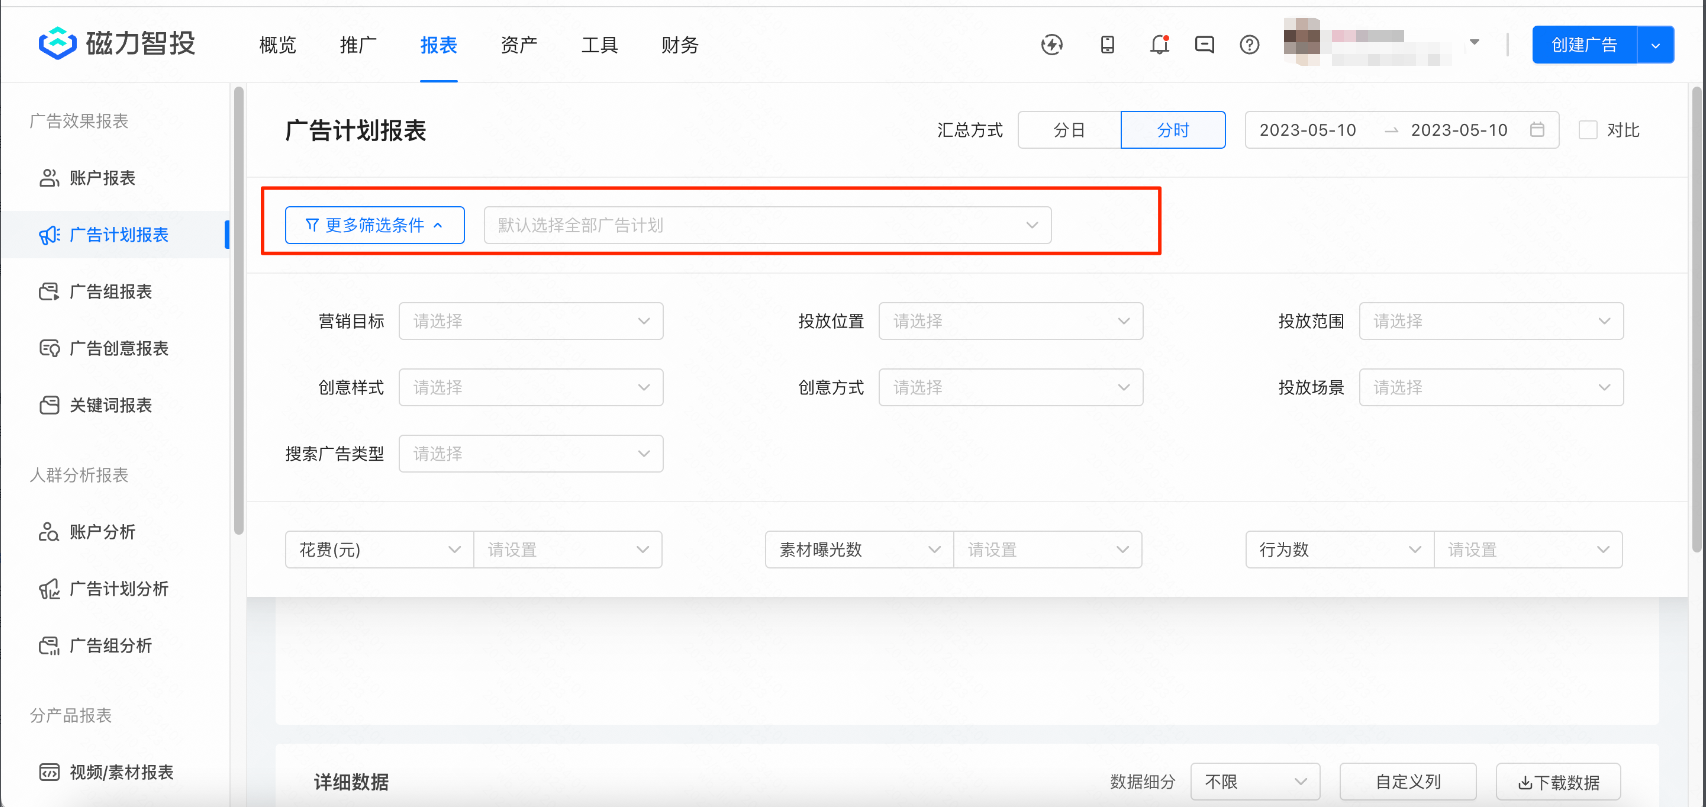Click the calendar icon in date range

coord(1538,130)
